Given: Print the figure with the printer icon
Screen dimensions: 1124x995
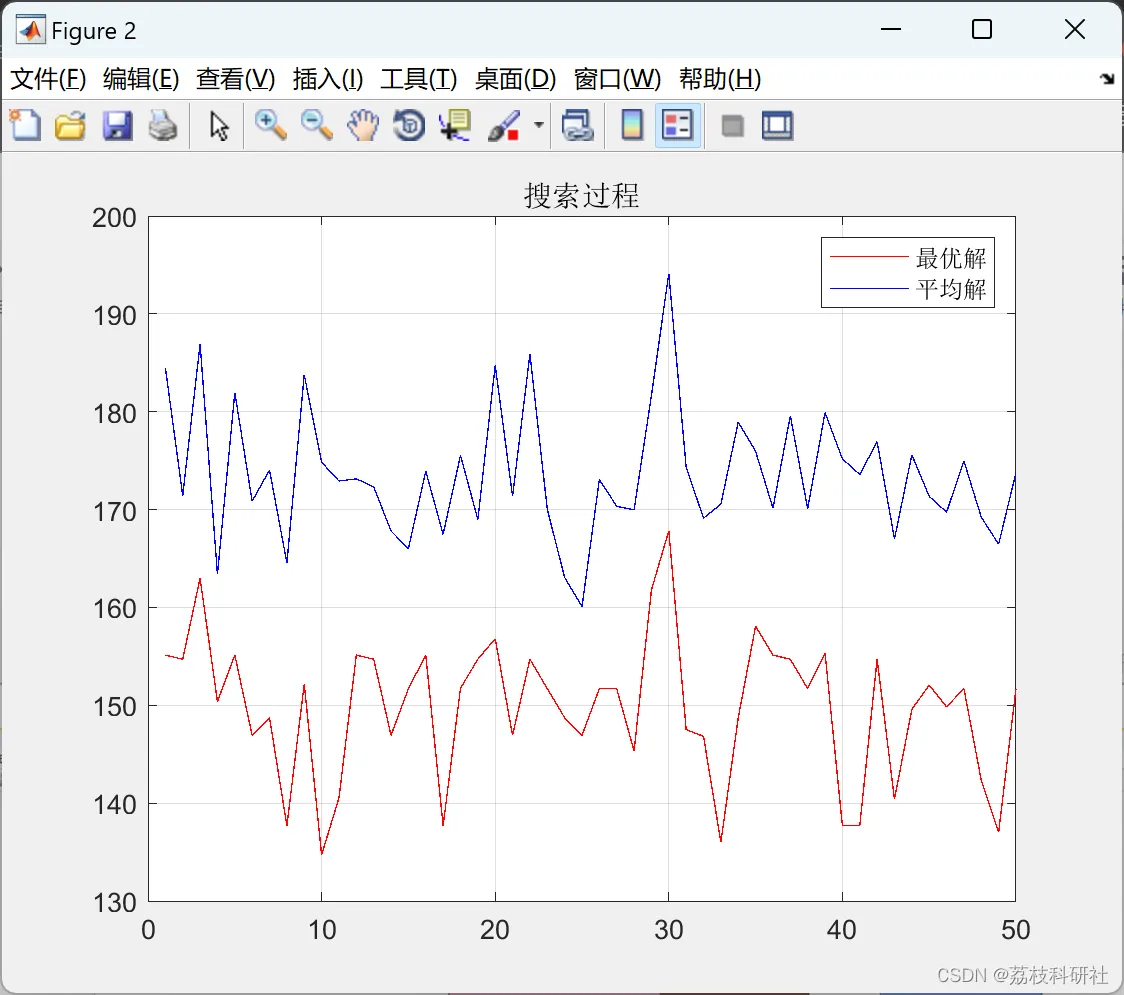Looking at the screenshot, I should click(x=163, y=125).
